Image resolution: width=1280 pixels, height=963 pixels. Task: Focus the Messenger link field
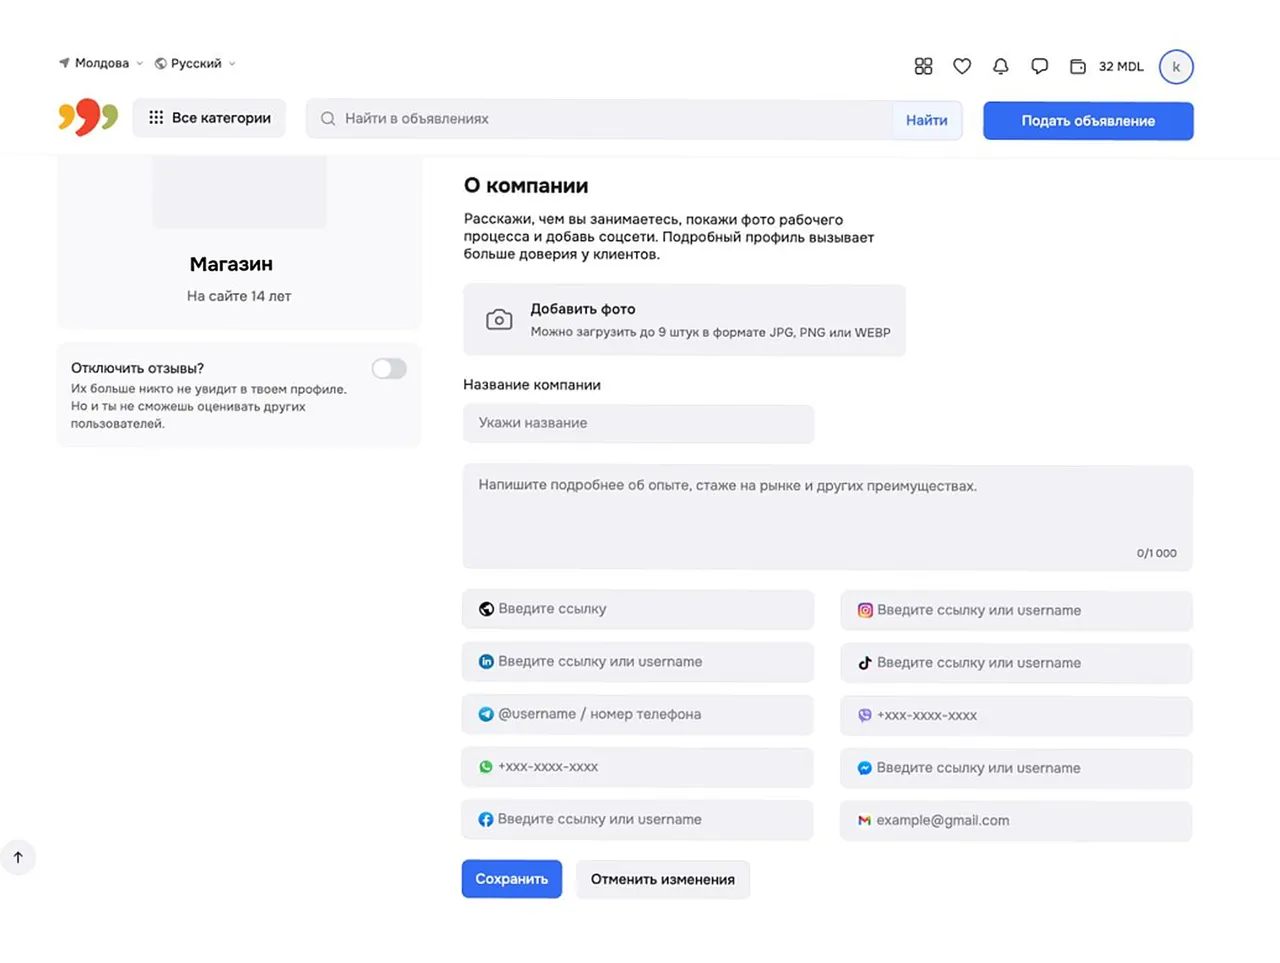click(x=1016, y=768)
